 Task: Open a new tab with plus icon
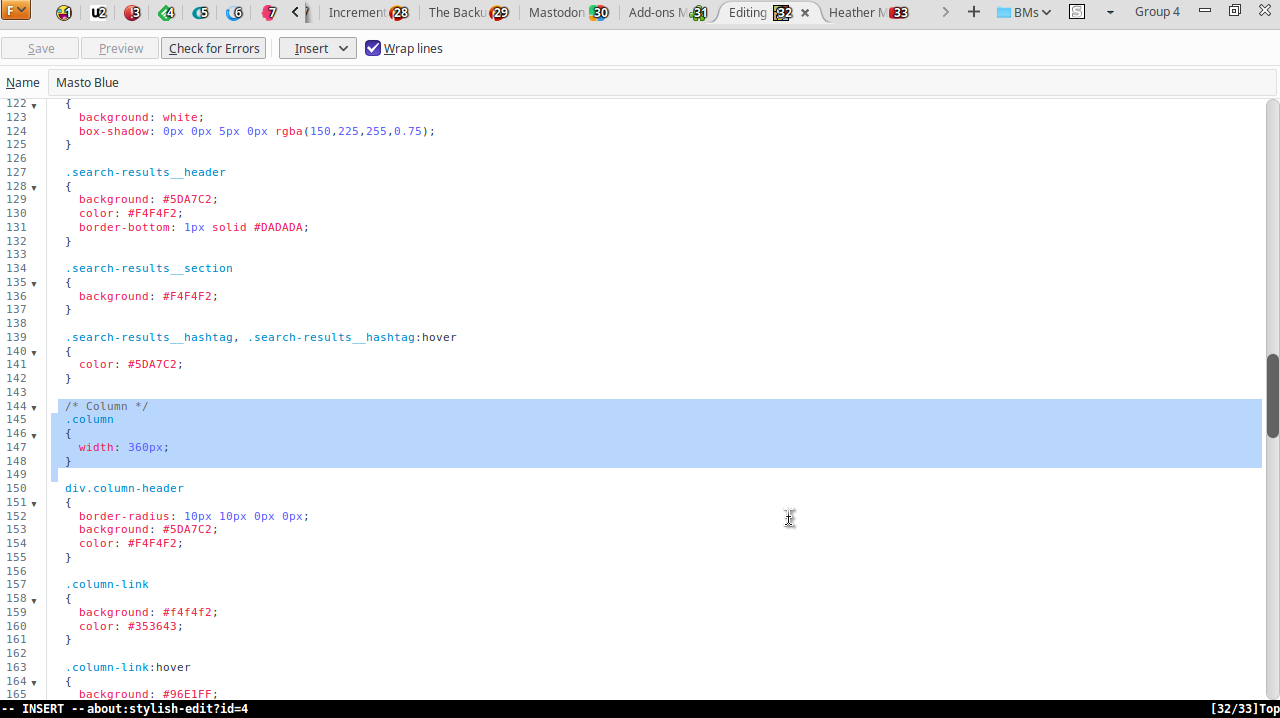[974, 12]
